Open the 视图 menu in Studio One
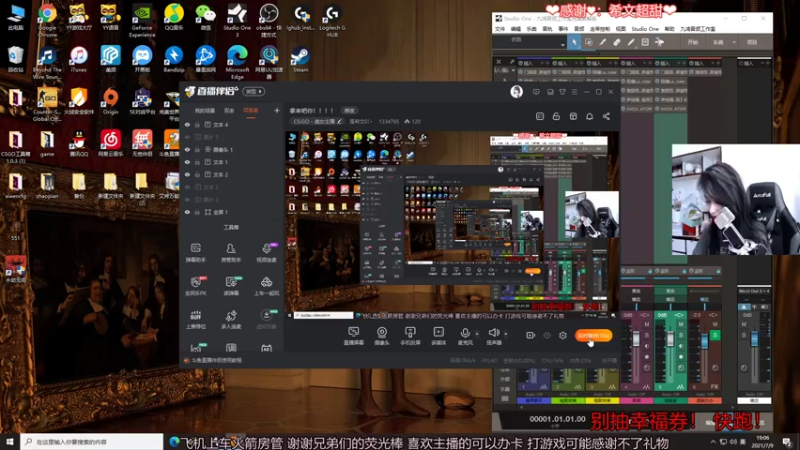The image size is (800, 450). click(x=620, y=29)
